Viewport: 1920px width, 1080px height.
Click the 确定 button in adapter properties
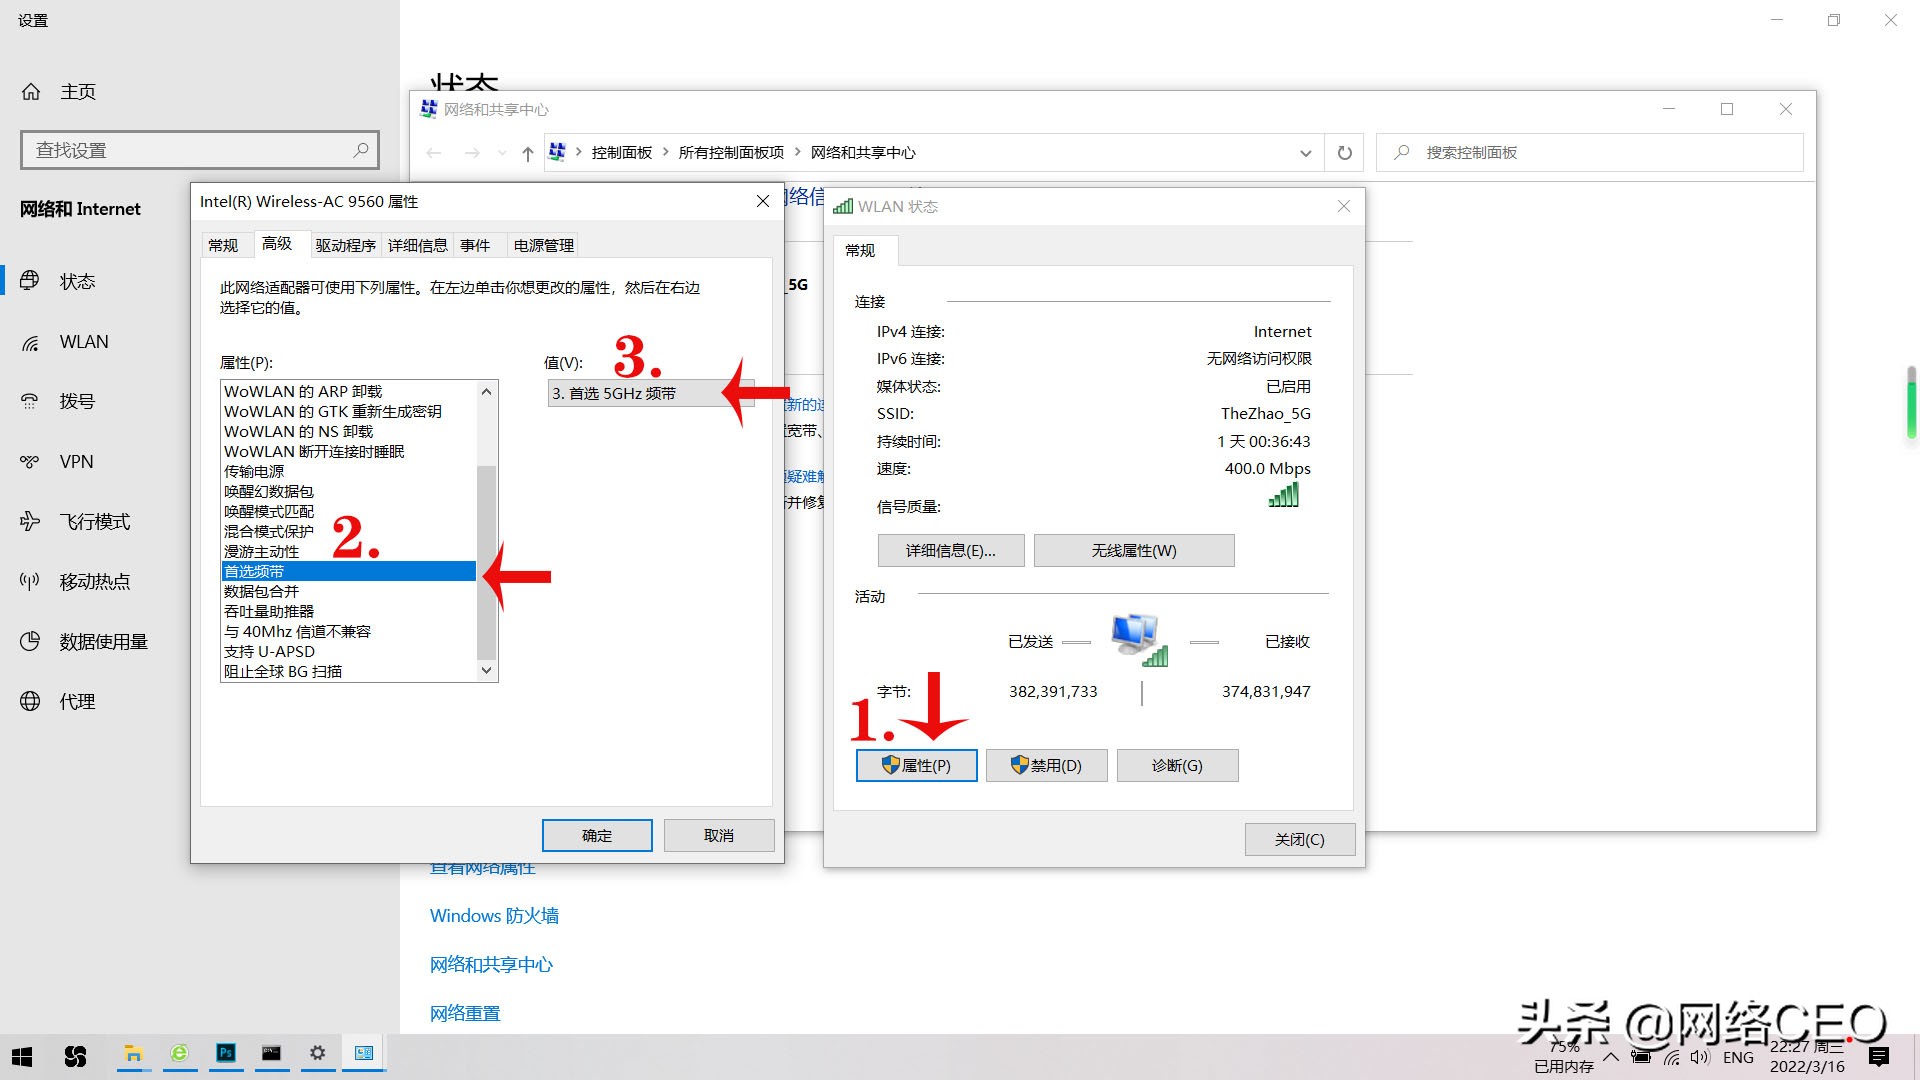(x=597, y=836)
